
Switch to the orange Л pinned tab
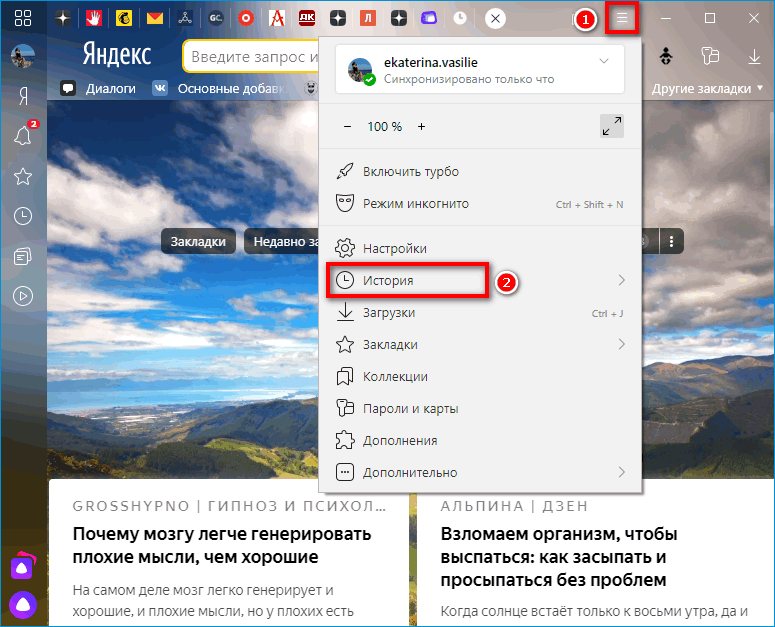click(x=368, y=18)
